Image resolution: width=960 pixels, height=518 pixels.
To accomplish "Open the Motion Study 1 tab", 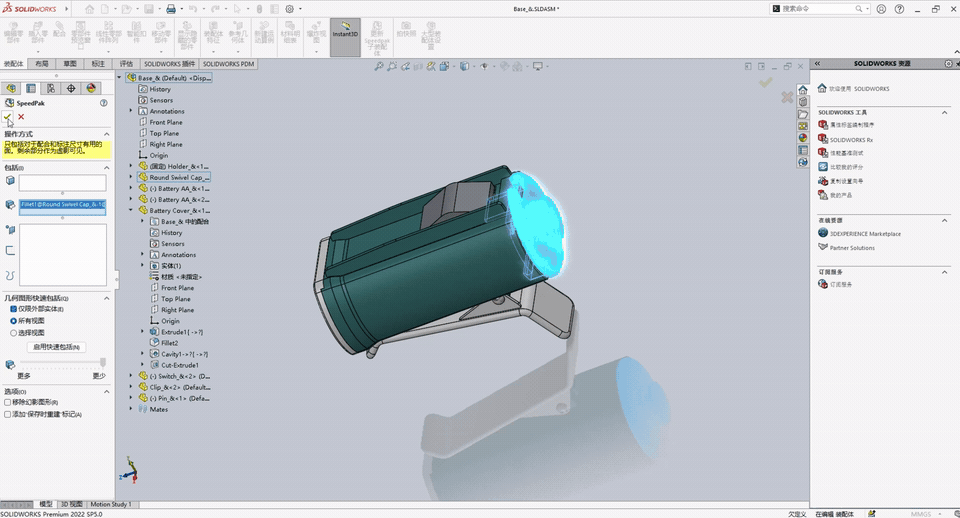I will coord(110,505).
